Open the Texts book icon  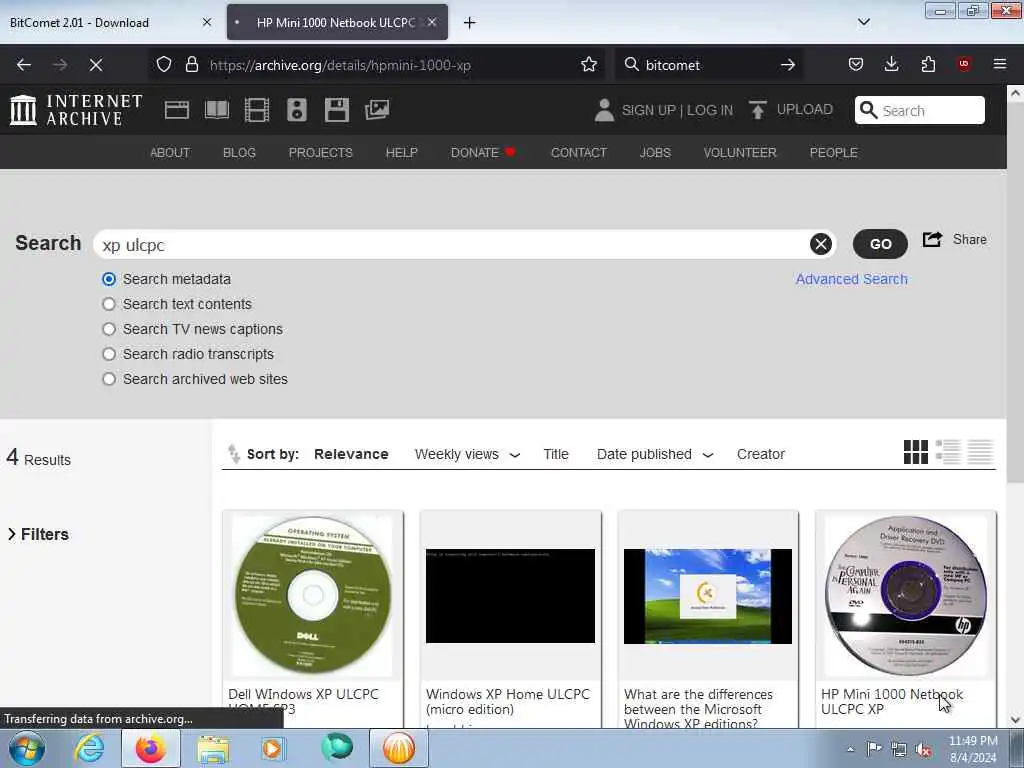[x=217, y=110]
